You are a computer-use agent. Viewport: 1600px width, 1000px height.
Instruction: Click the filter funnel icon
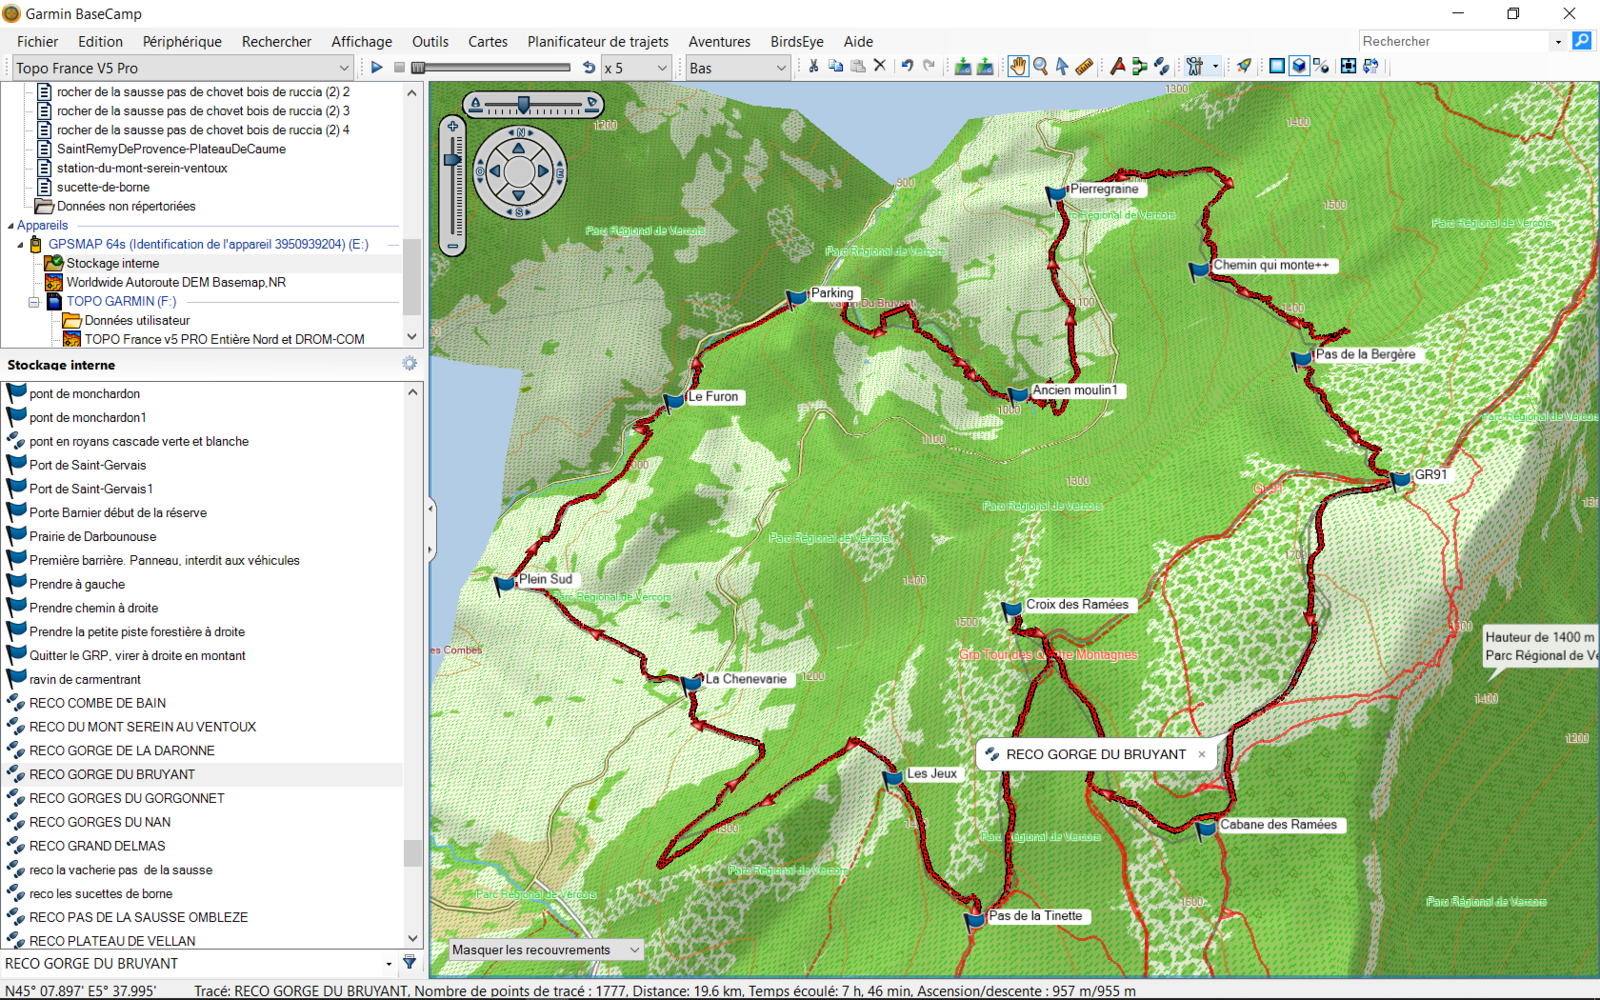409,963
